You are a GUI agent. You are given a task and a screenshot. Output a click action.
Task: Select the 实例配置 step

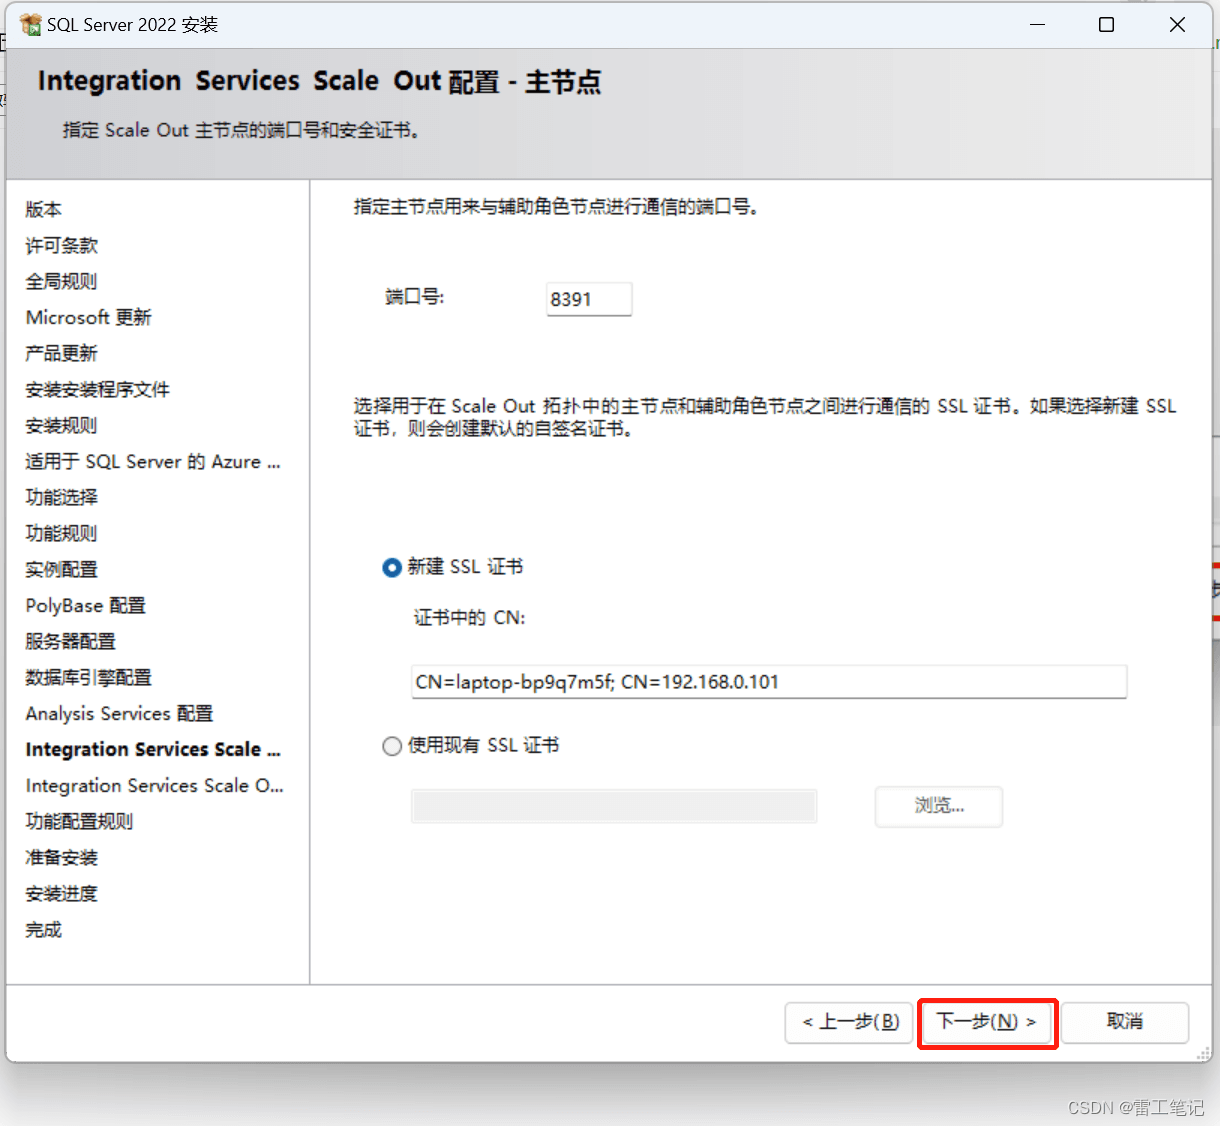[62, 569]
